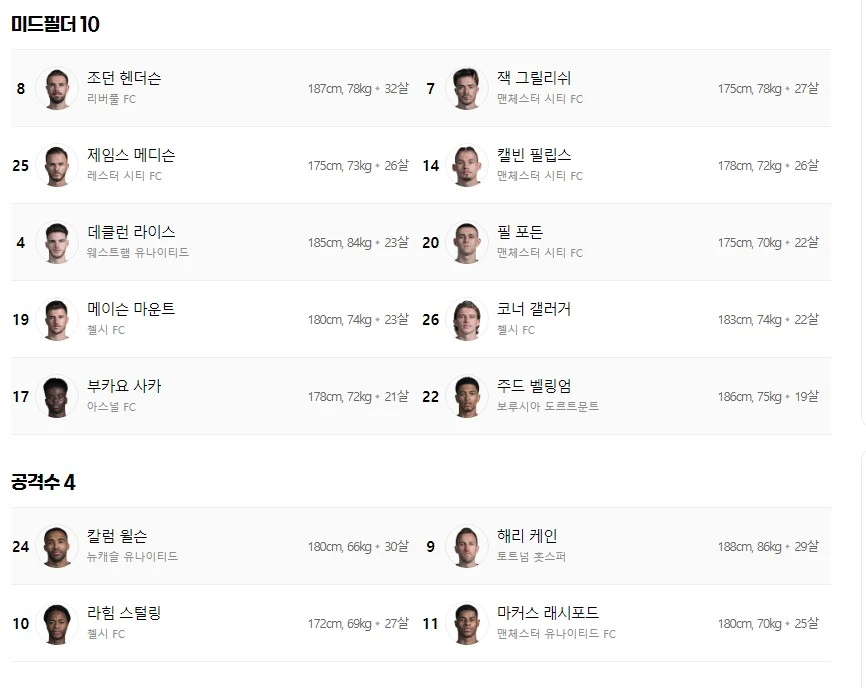This screenshot has height=688, width=866.
Task: Click Bukayo Saka's player photo (부카요 사카)
Action: 56,397
